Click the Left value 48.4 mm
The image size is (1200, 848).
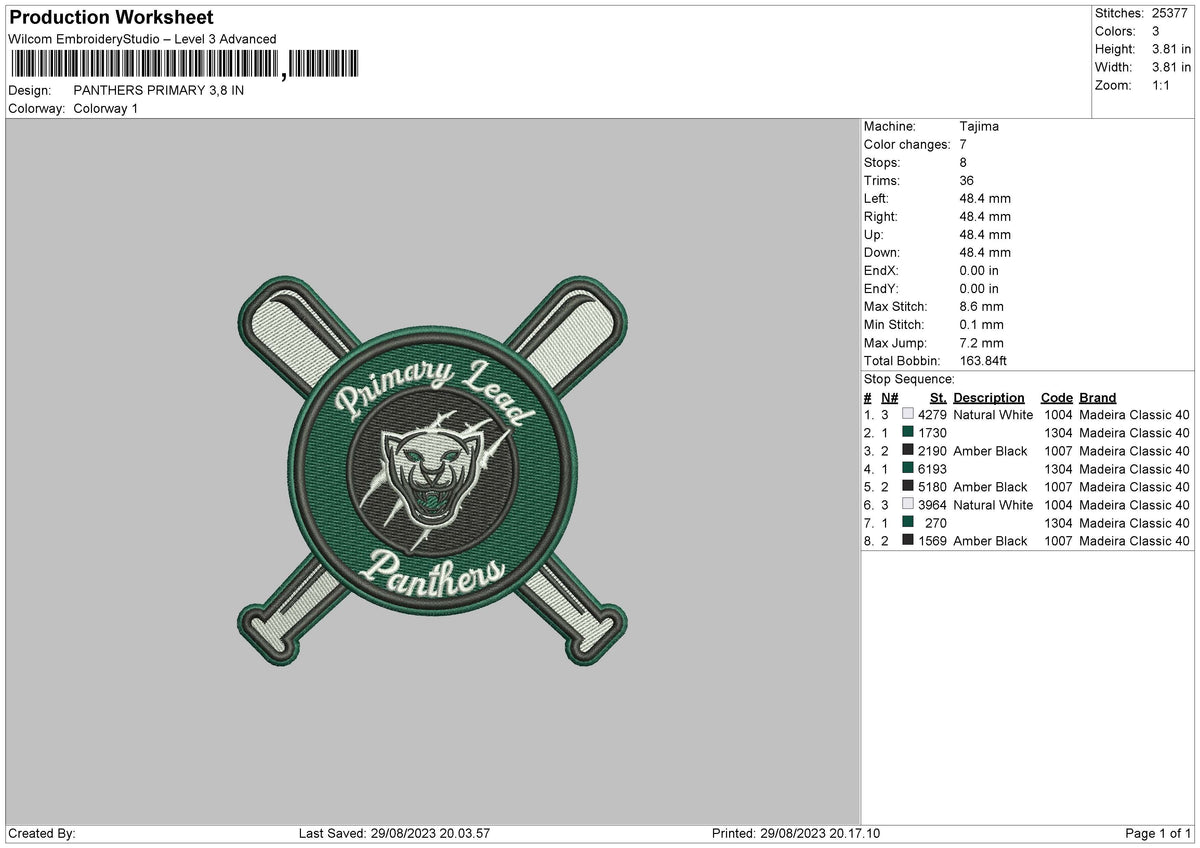(985, 198)
